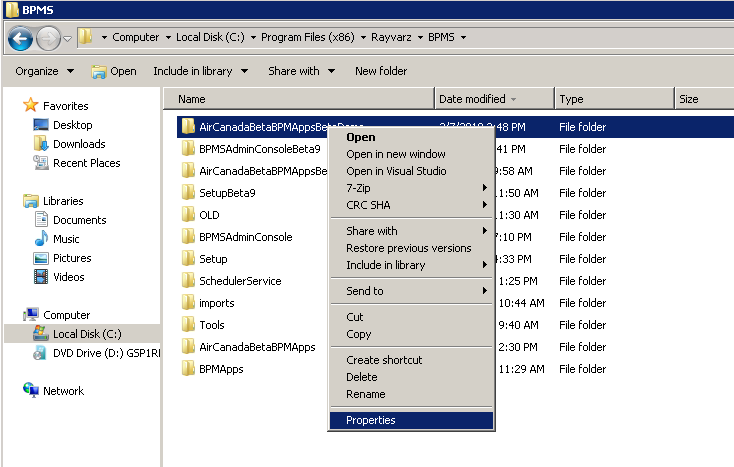Choose Properties from the context menu
Image resolution: width=734 pixels, height=467 pixels.
pos(371,420)
